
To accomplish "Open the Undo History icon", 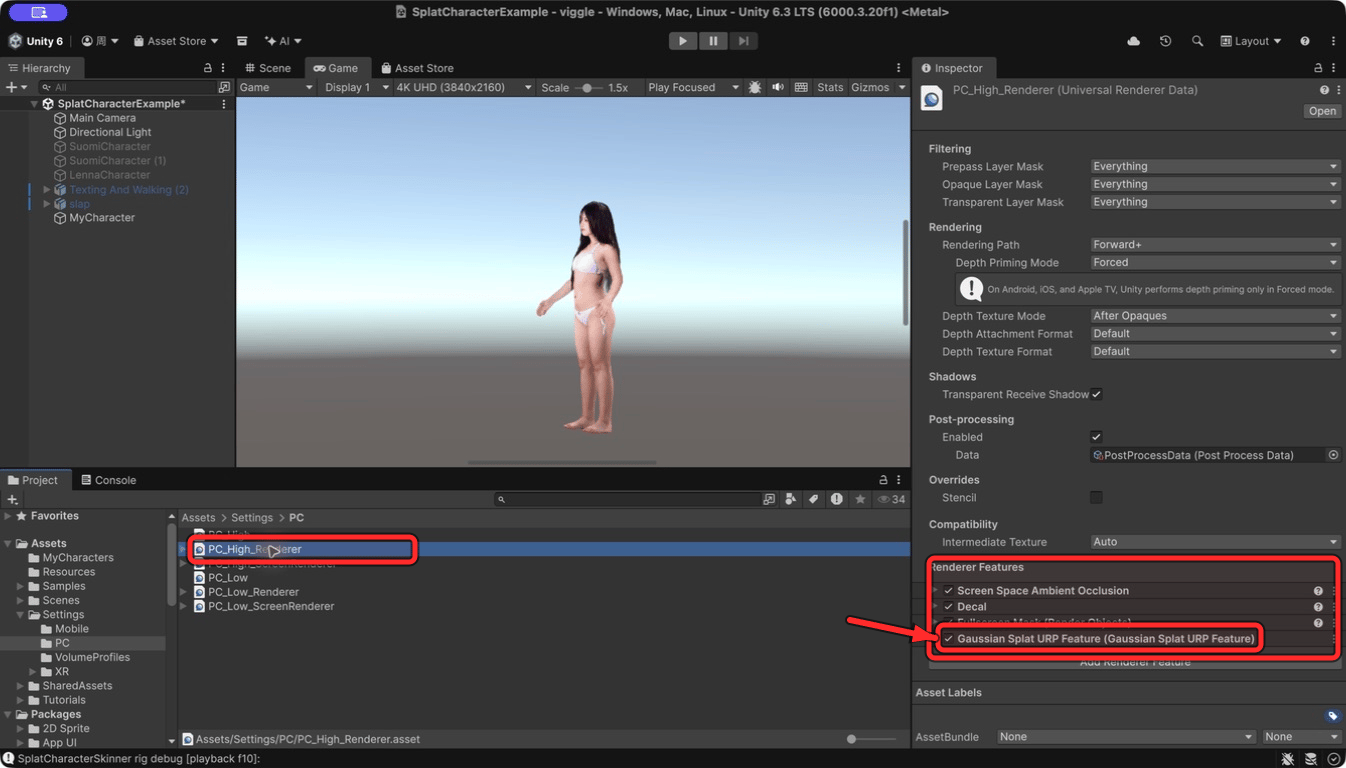I will pos(1165,41).
